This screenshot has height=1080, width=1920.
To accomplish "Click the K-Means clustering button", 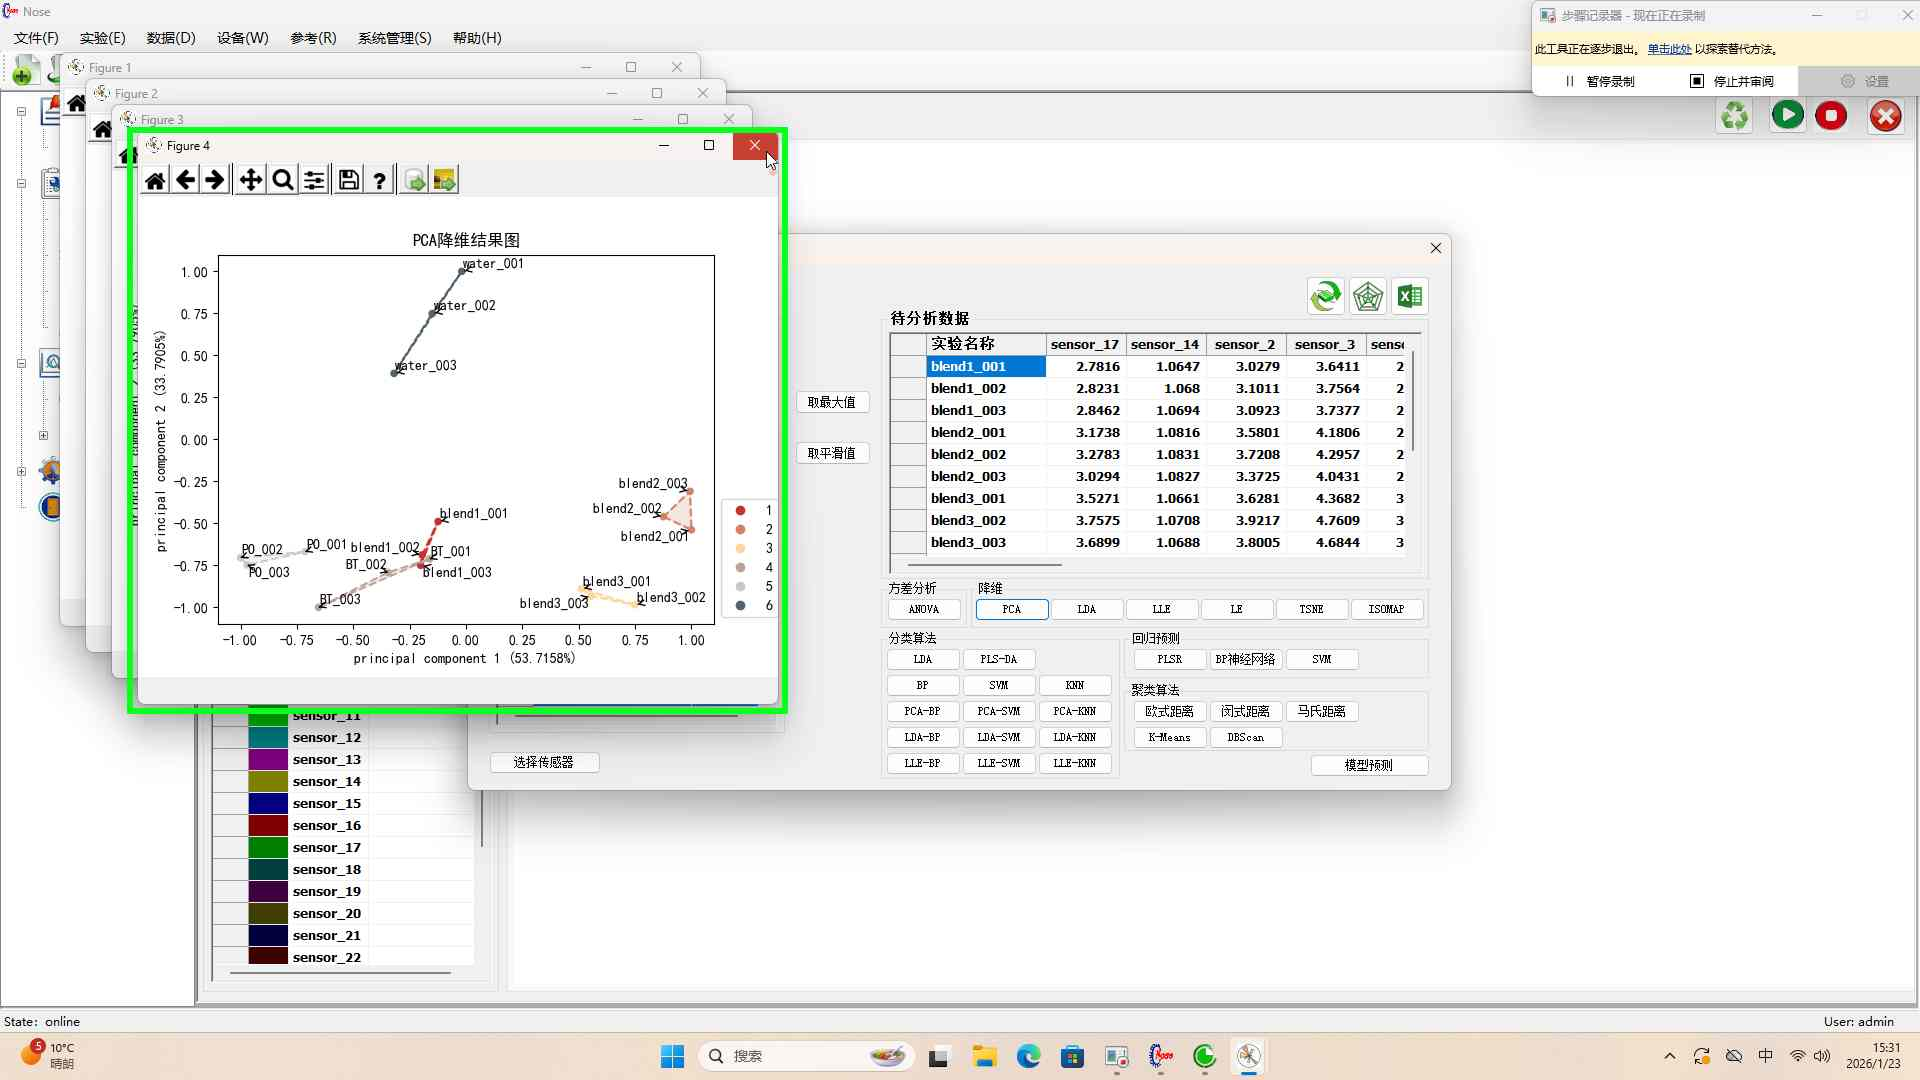I will (x=1169, y=737).
